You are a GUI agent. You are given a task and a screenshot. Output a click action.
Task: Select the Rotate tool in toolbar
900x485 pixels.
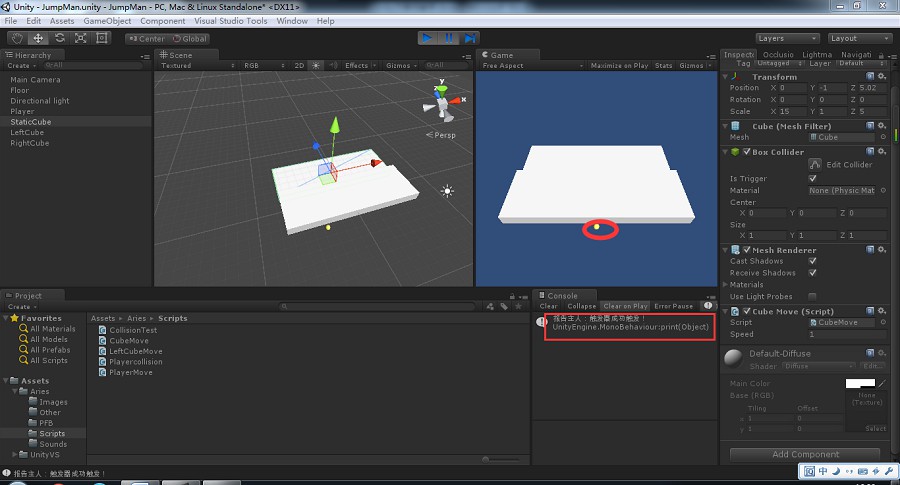(x=60, y=38)
